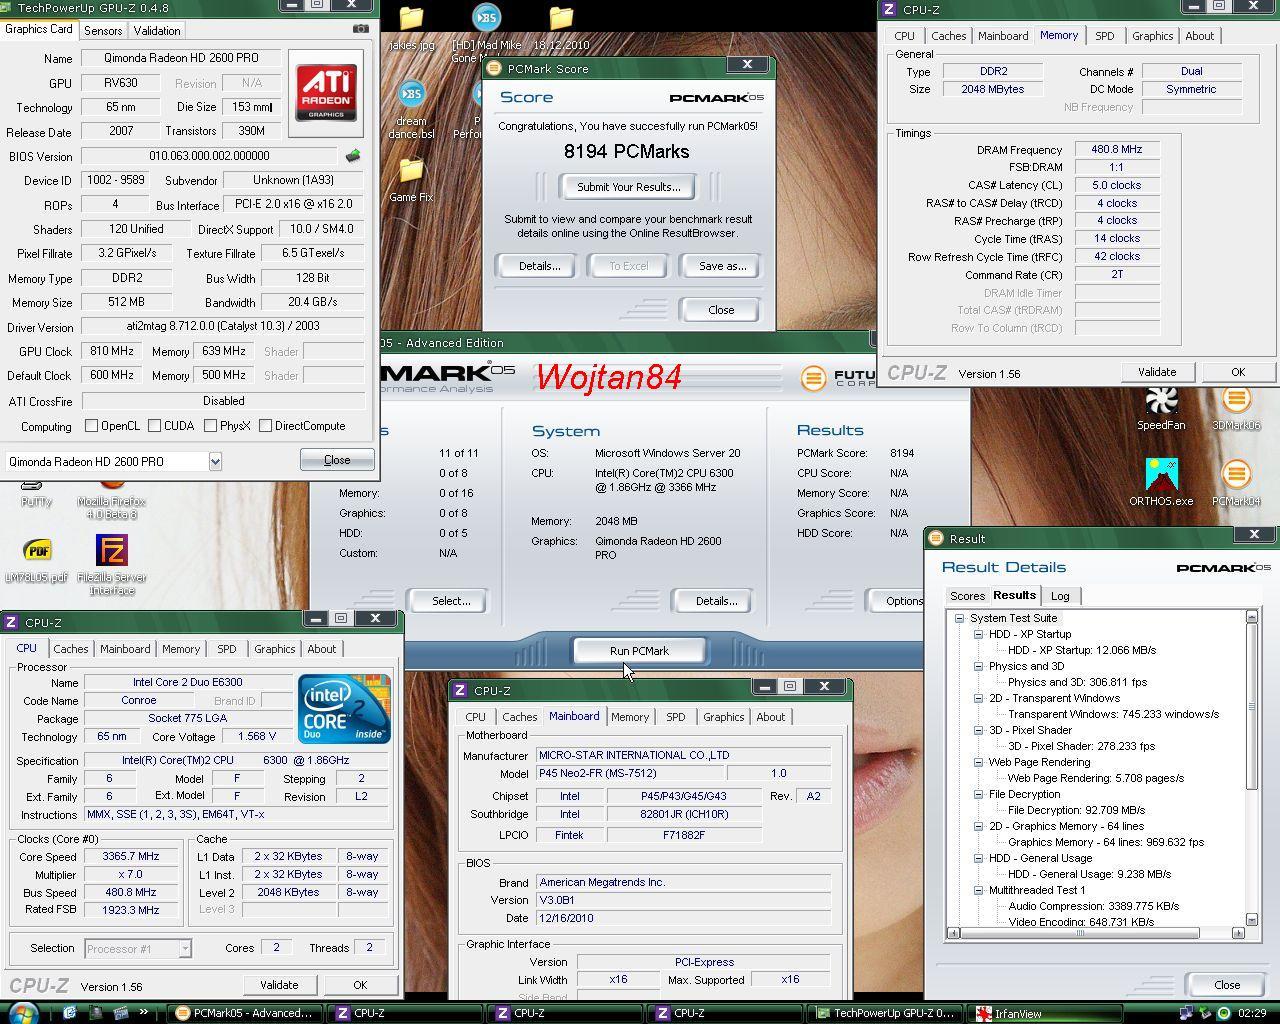The width and height of the screenshot is (1280, 1024).
Task: Collapse the 3D - Pixel Shader node
Action: click(x=978, y=730)
